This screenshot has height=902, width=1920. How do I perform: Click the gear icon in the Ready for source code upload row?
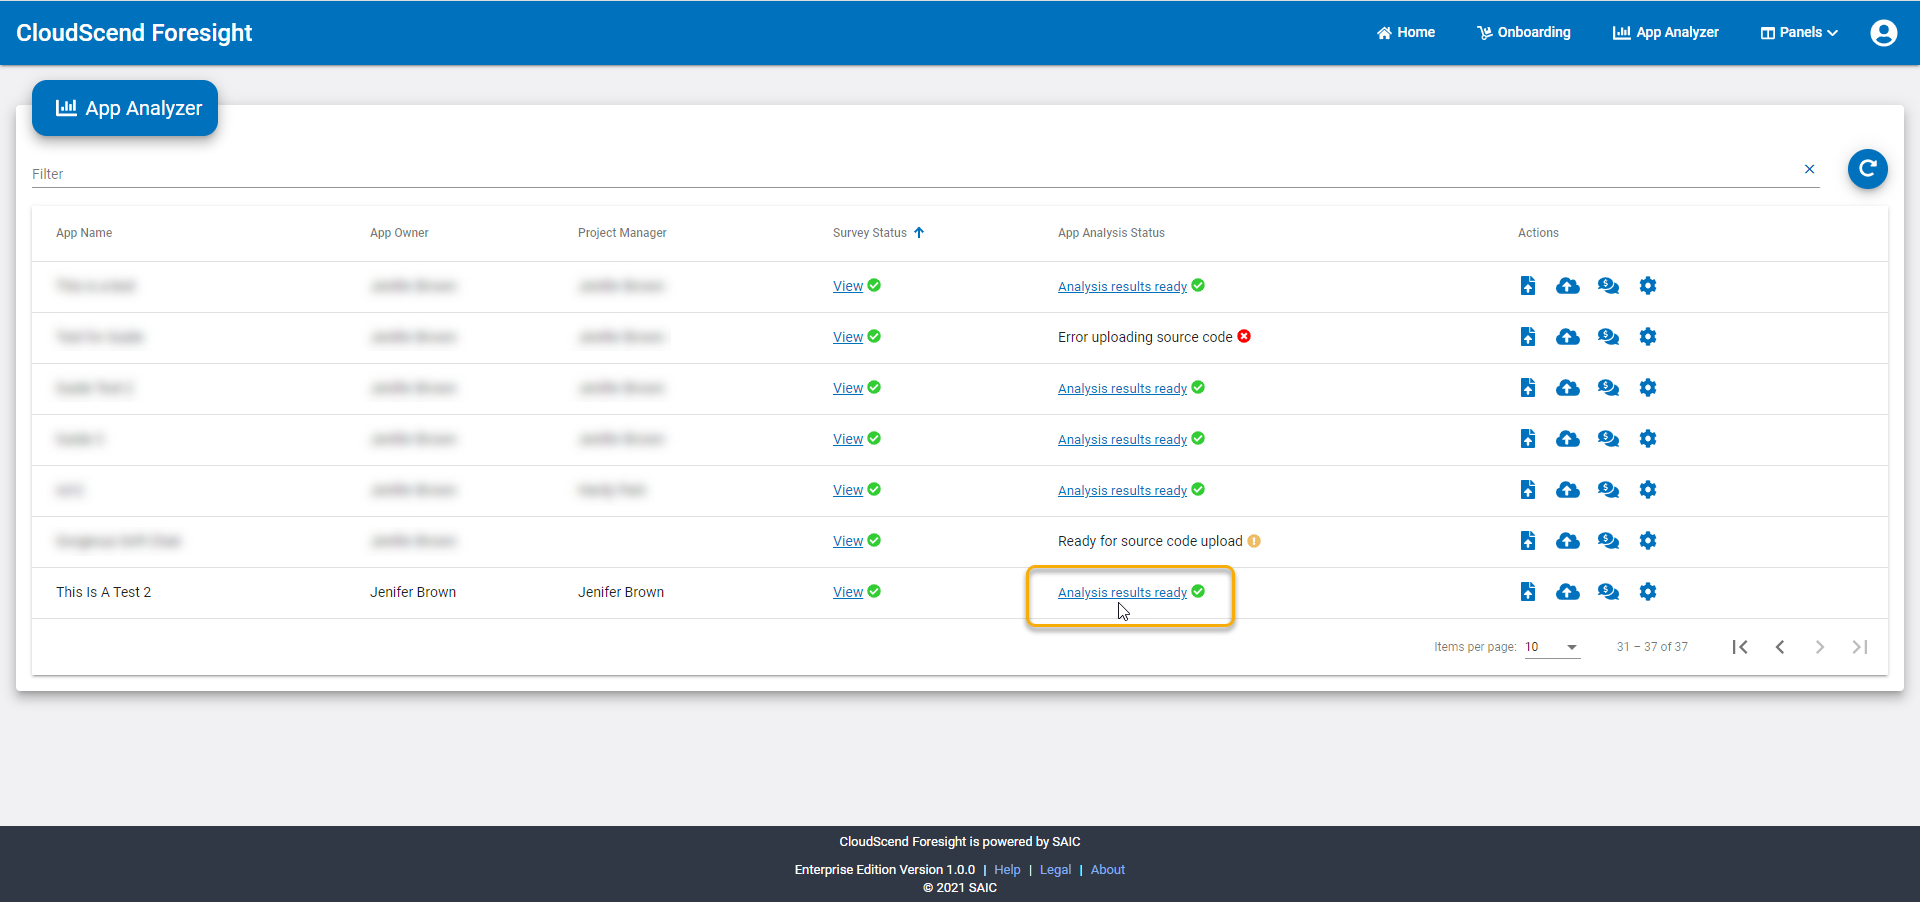(1648, 541)
